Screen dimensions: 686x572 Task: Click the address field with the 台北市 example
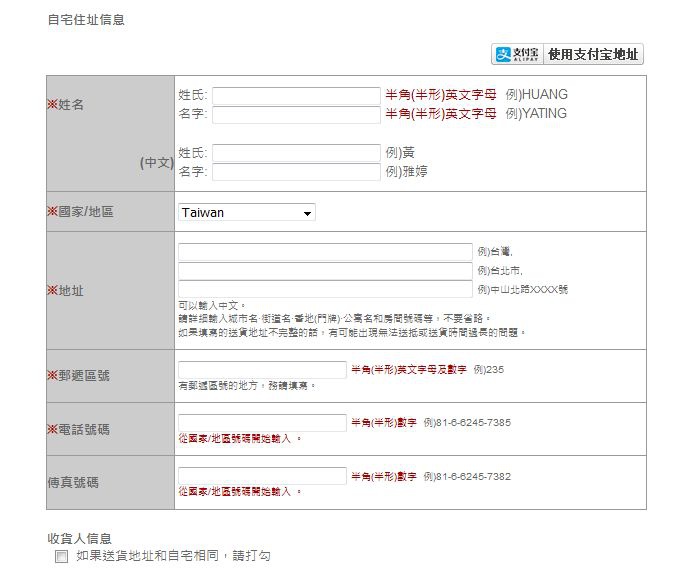point(325,271)
